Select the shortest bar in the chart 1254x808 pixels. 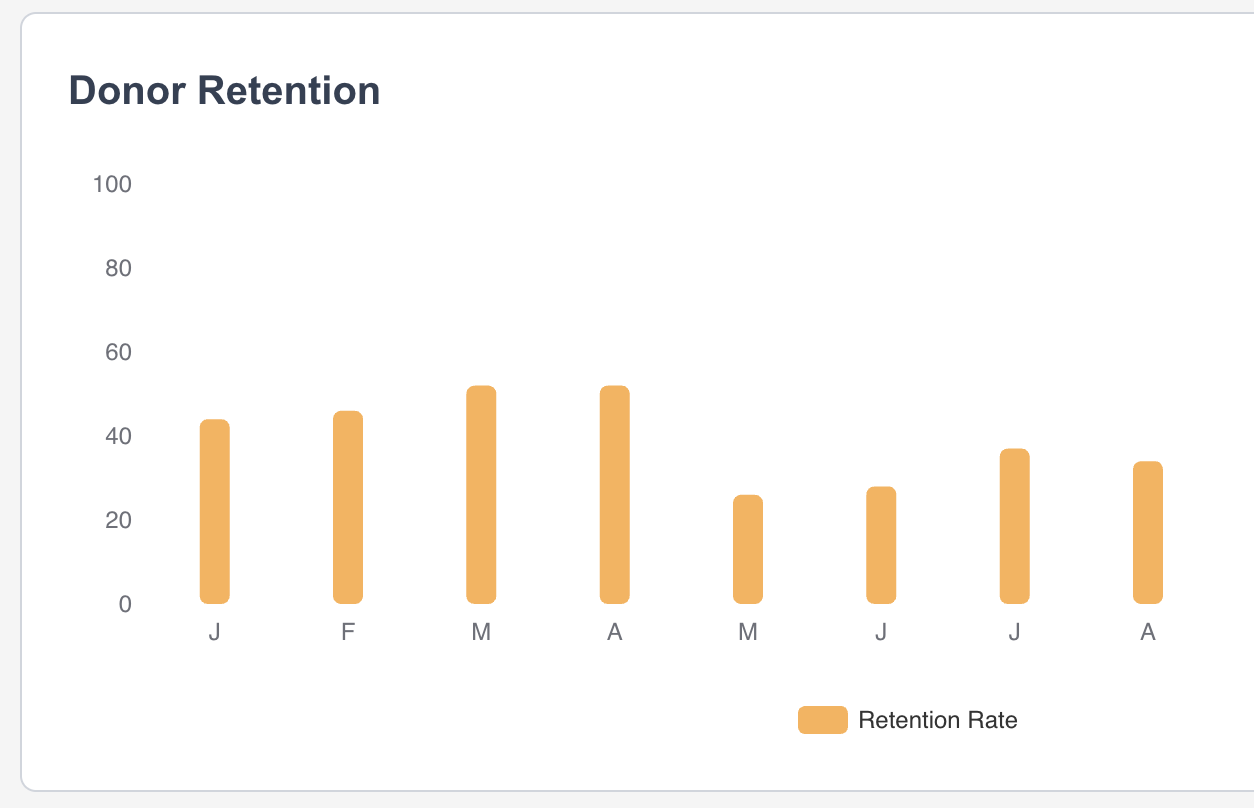748,549
